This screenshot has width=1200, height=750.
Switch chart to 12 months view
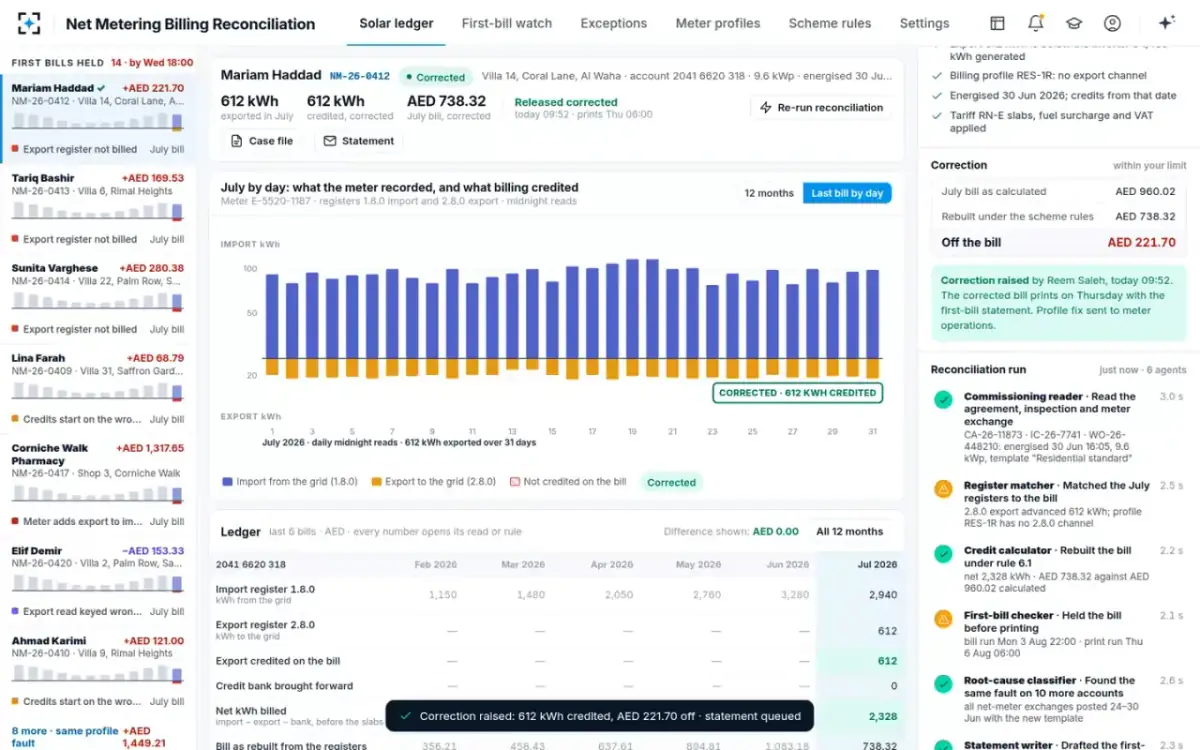tap(769, 193)
